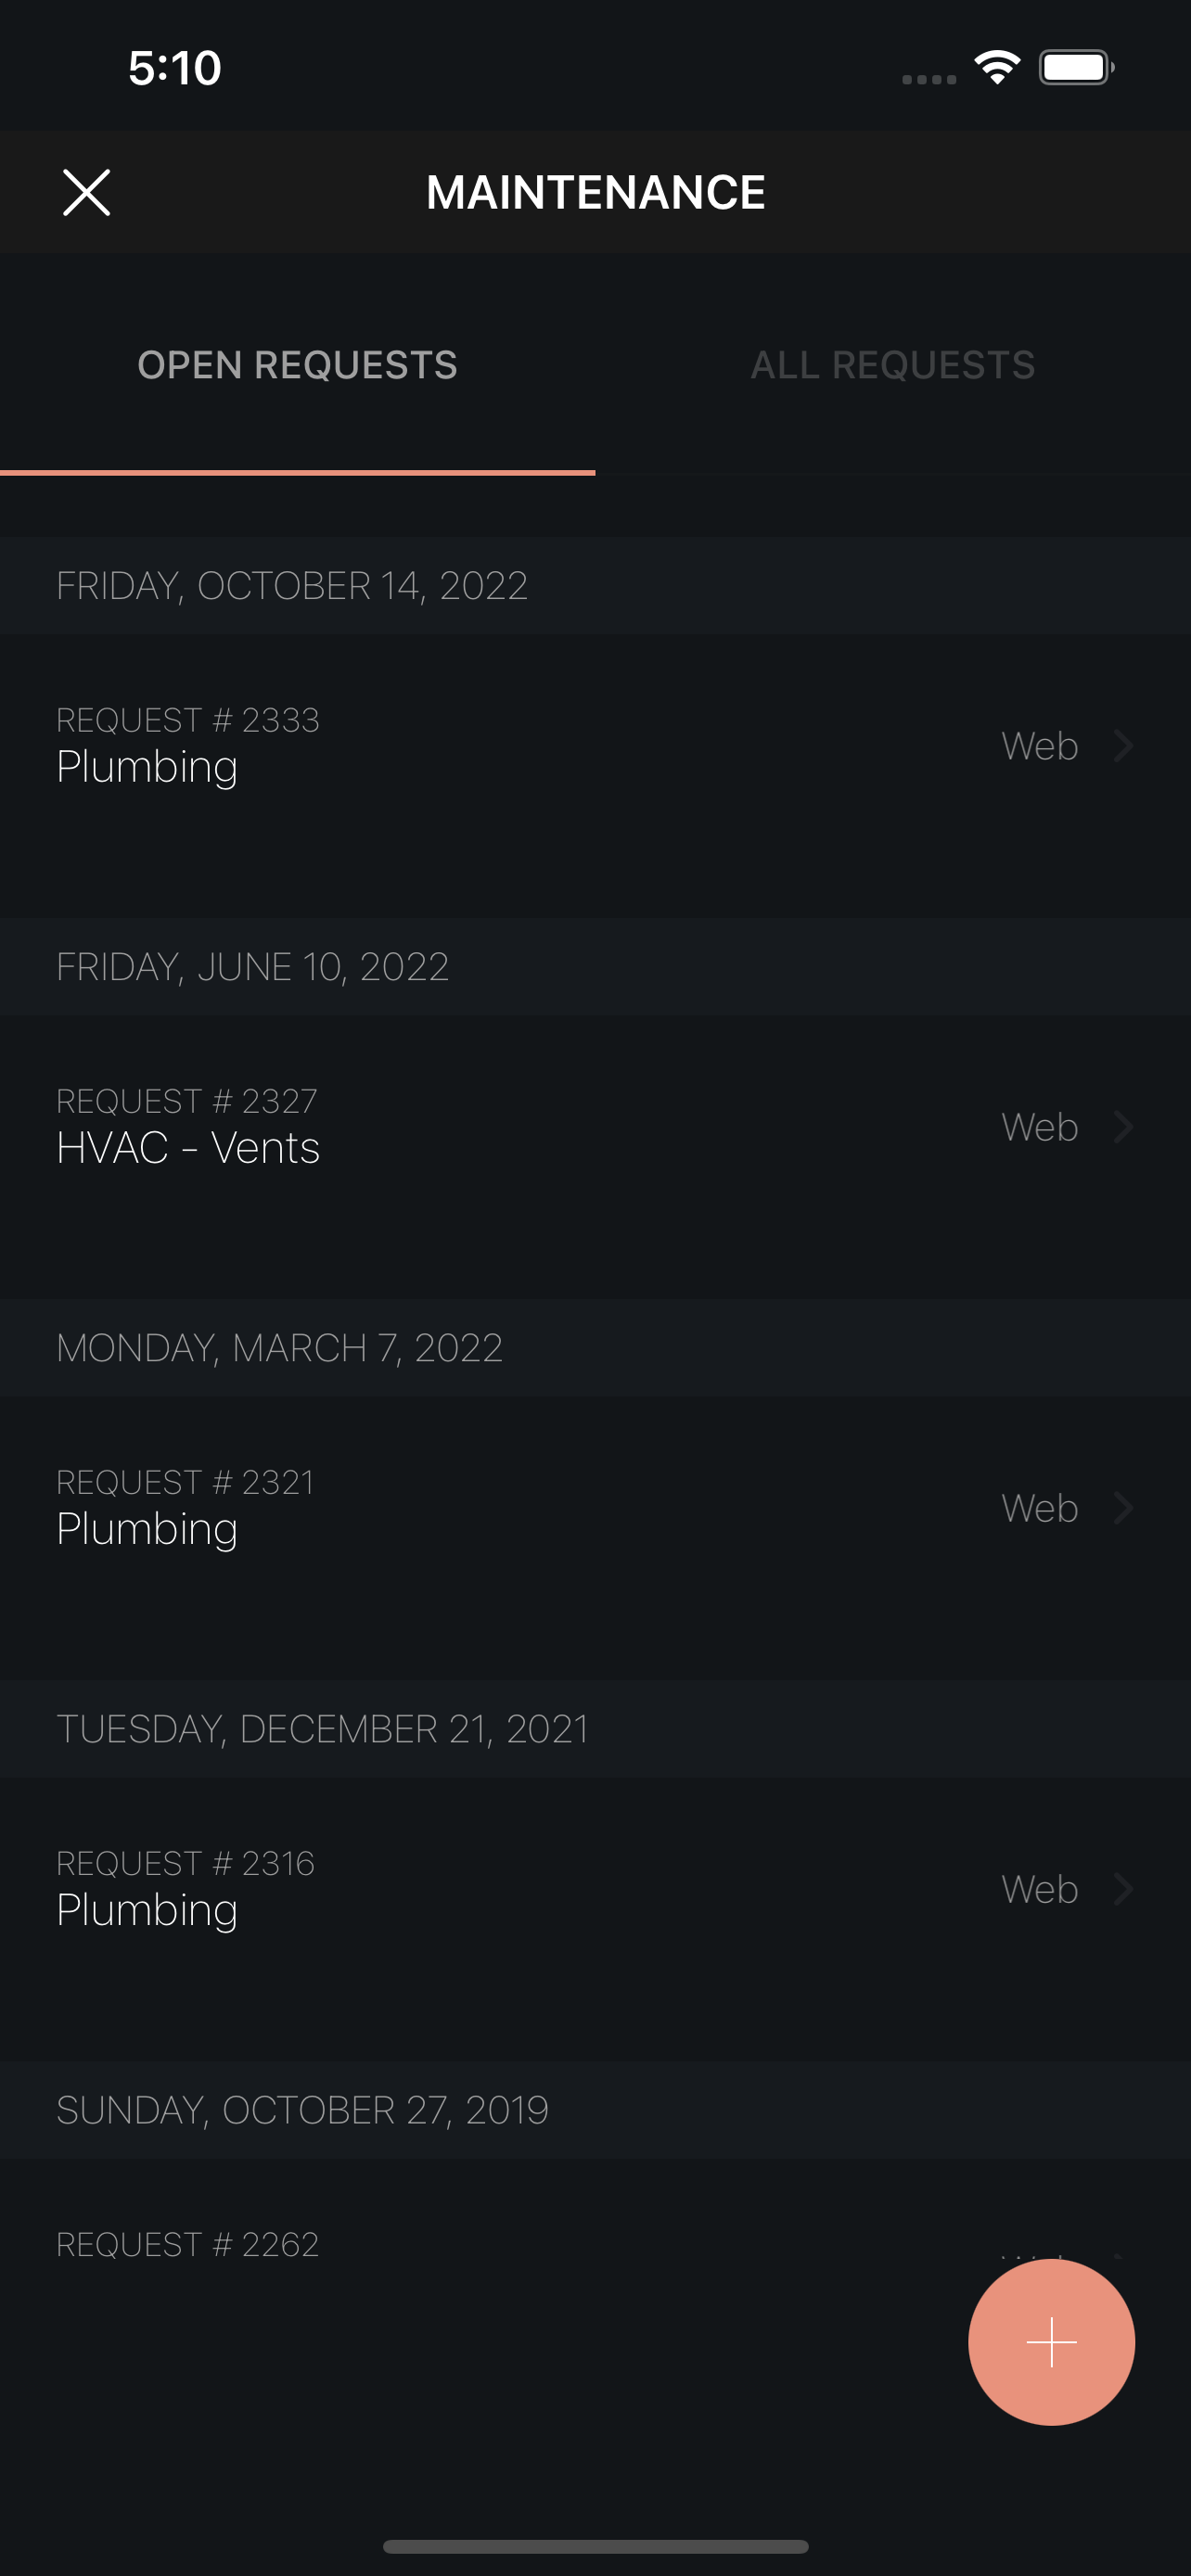Close the Maintenance screen with X icon

(87, 192)
